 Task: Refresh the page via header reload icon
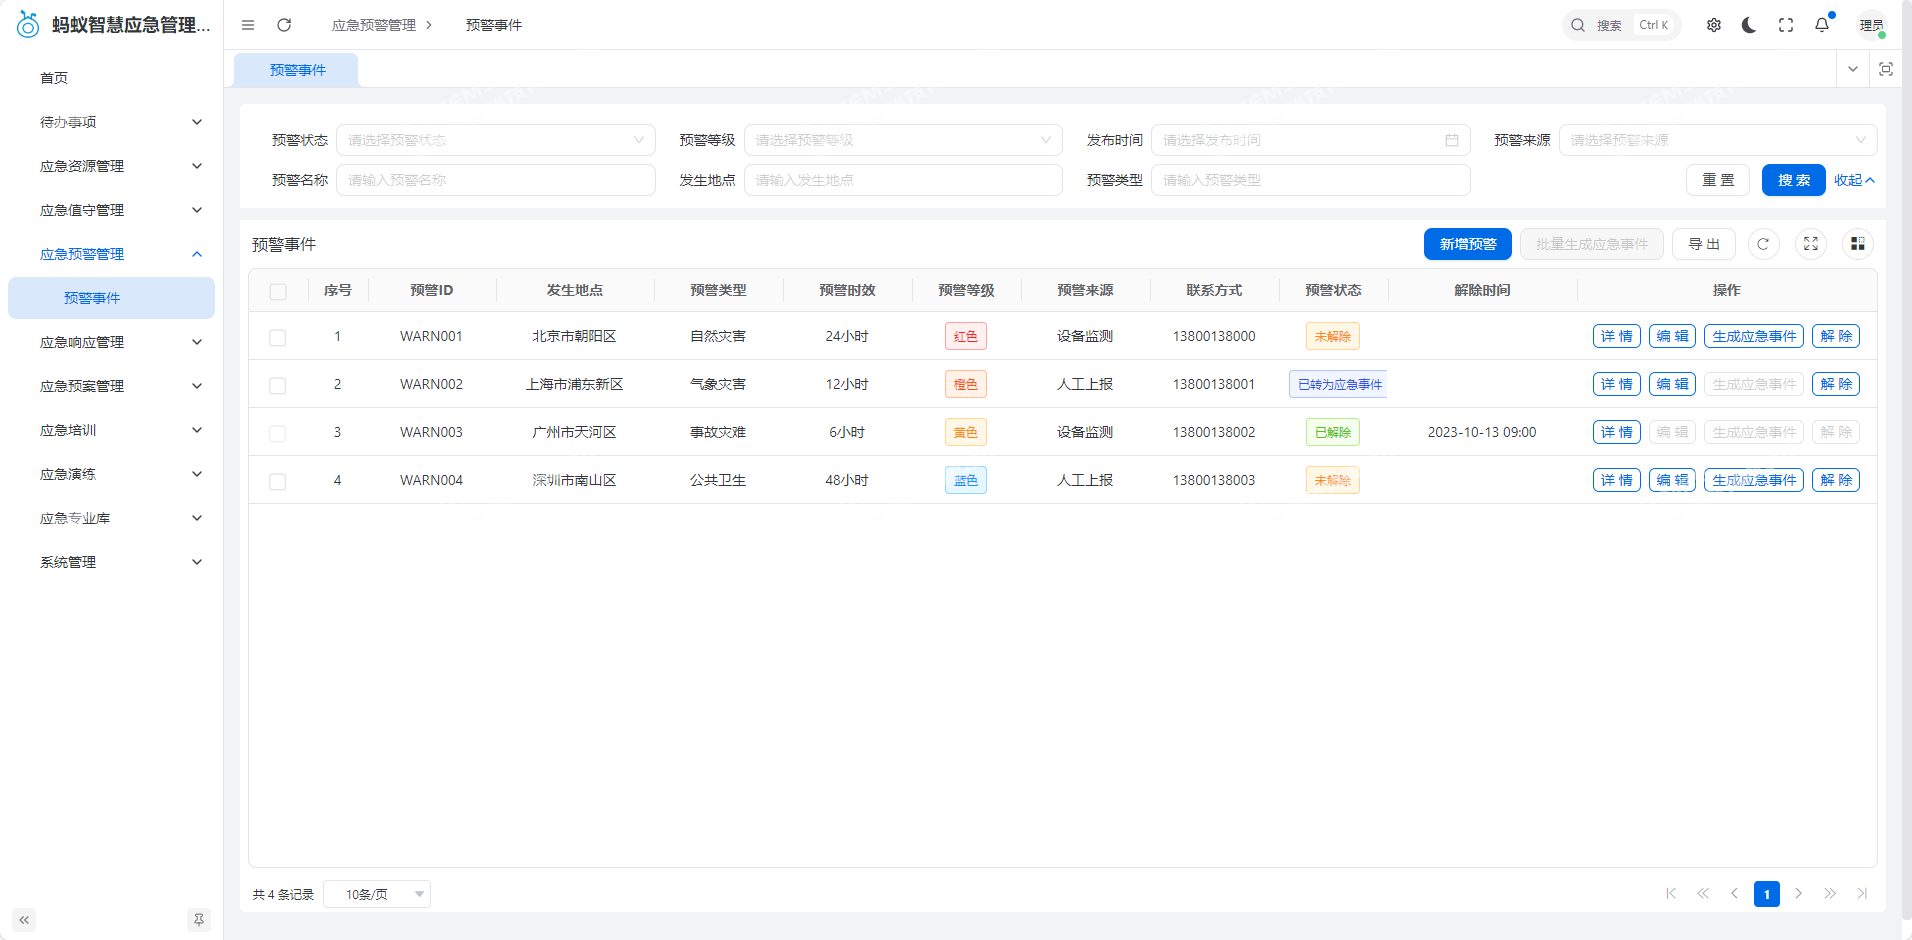(x=284, y=25)
